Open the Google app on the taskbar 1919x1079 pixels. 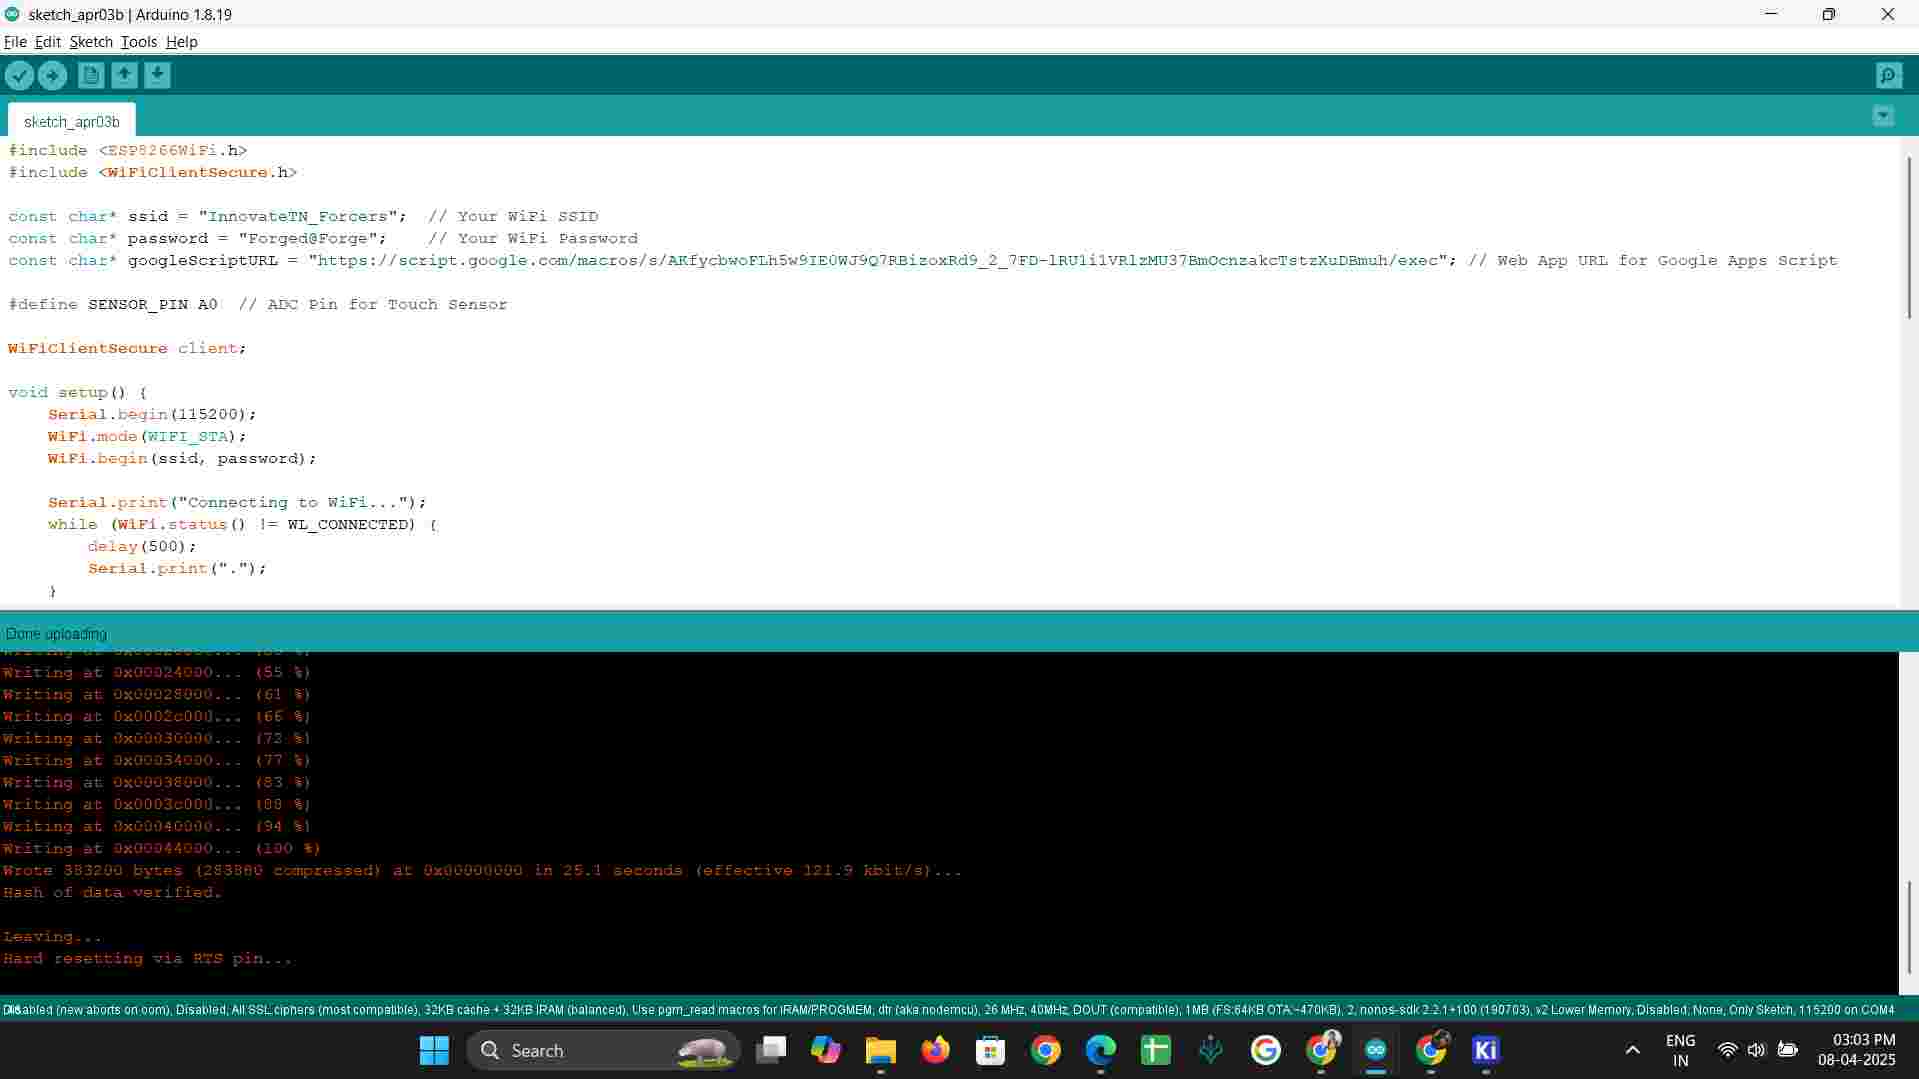1266,1050
